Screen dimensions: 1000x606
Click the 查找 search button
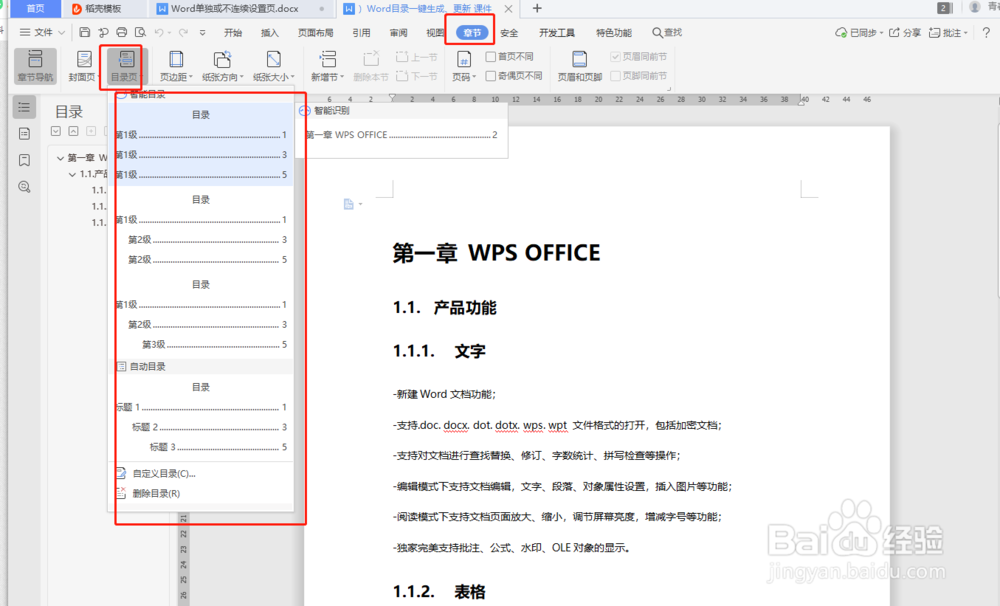pyautogui.click(x=667, y=33)
